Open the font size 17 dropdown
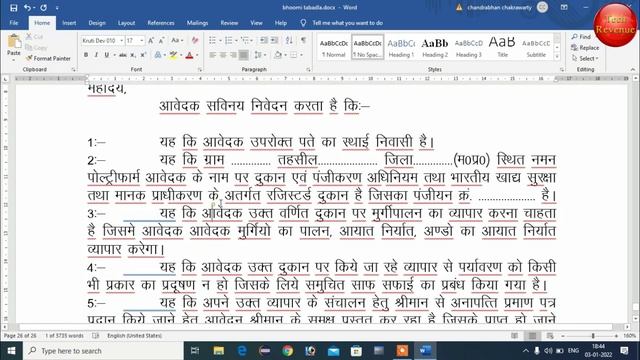 [142, 40]
